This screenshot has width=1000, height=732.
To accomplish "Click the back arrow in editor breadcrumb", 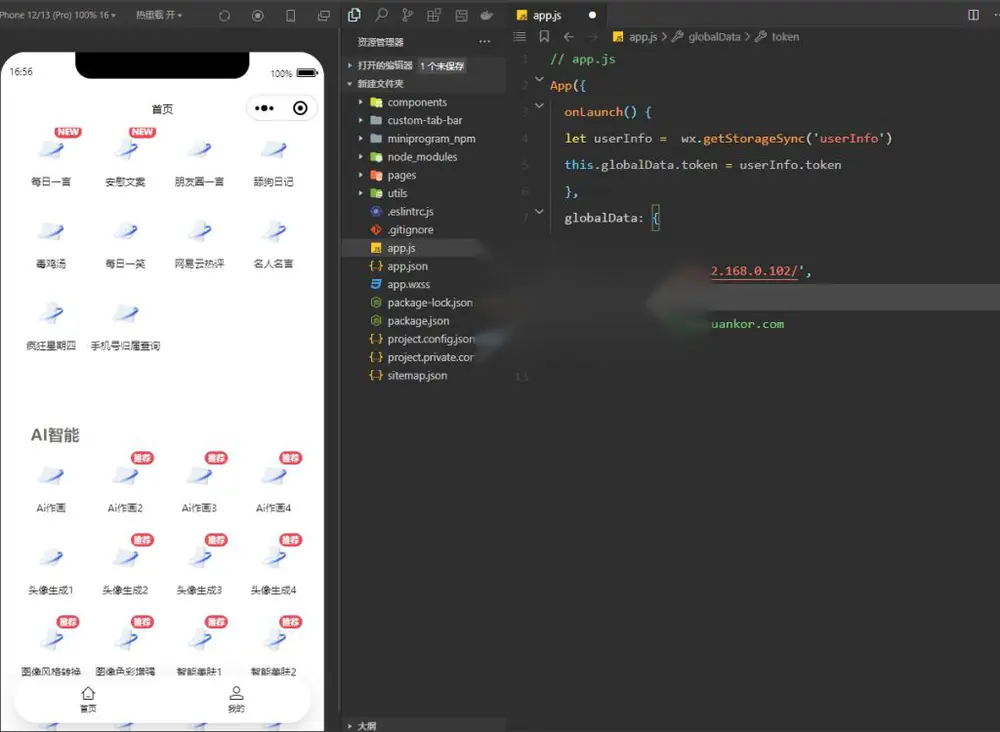I will click(x=569, y=37).
